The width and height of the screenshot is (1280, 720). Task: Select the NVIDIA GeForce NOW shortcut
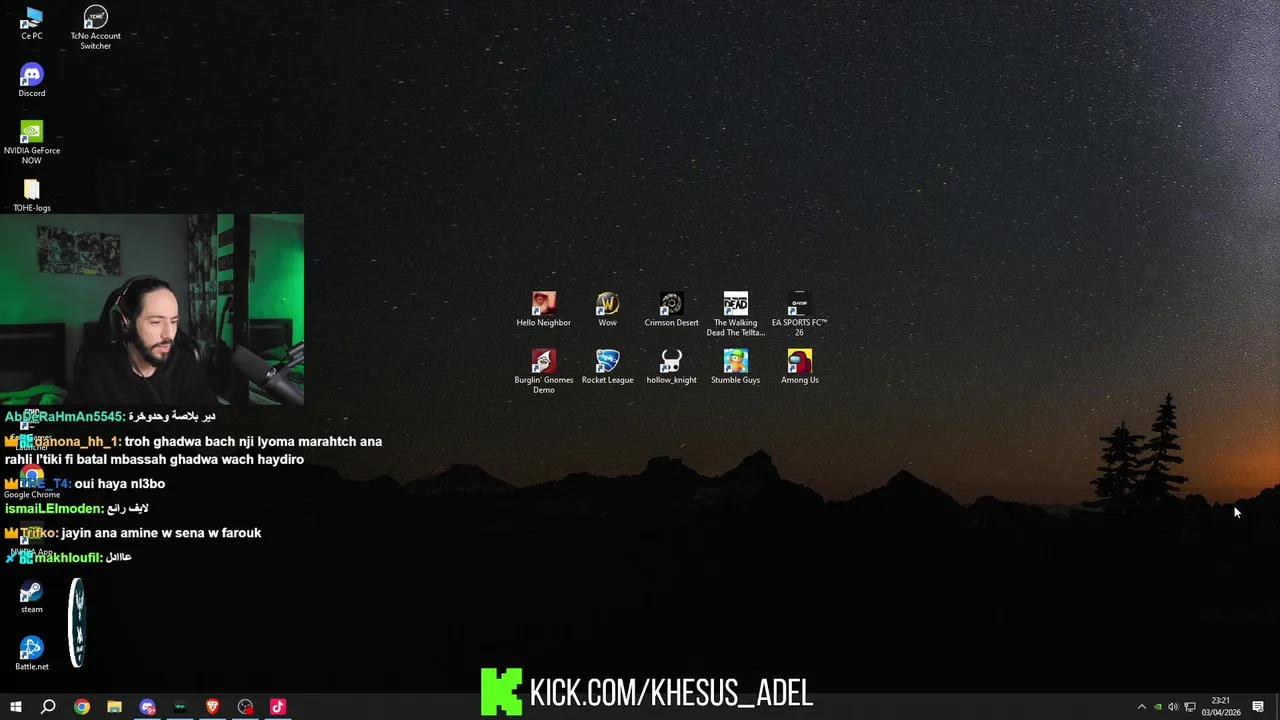click(x=31, y=143)
